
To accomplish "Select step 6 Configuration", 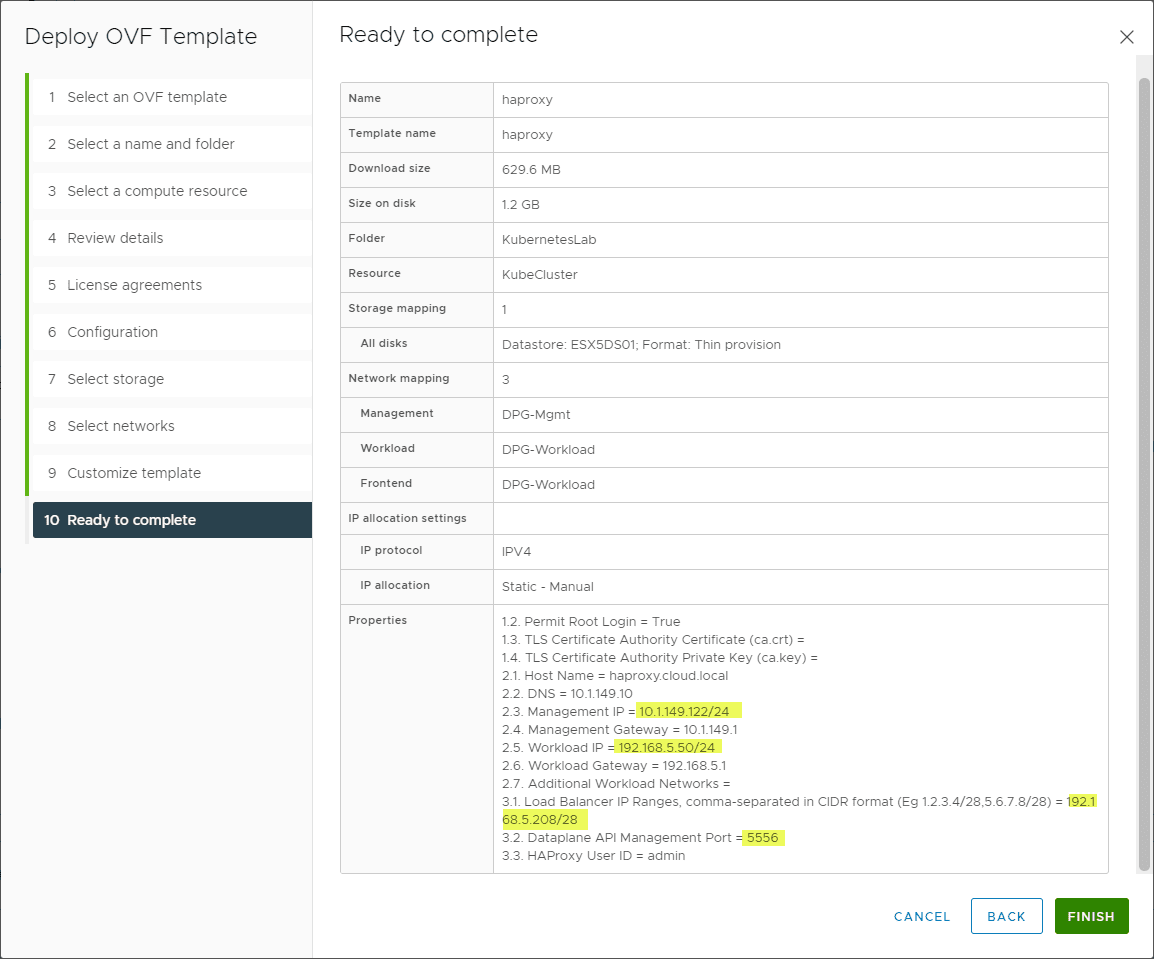I will (x=112, y=332).
